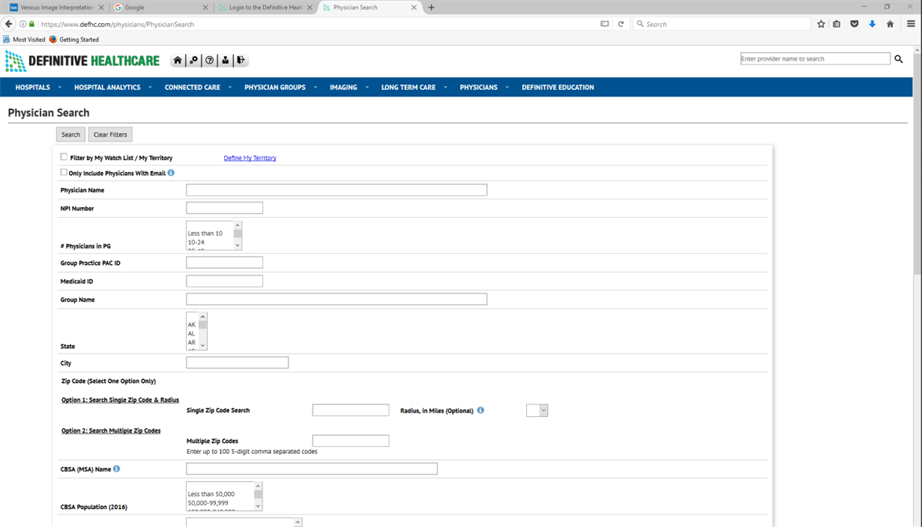Screen dimensions: 922x527
Task: Go back with browser back arrow
Action: pyautogui.click(x=9, y=24)
